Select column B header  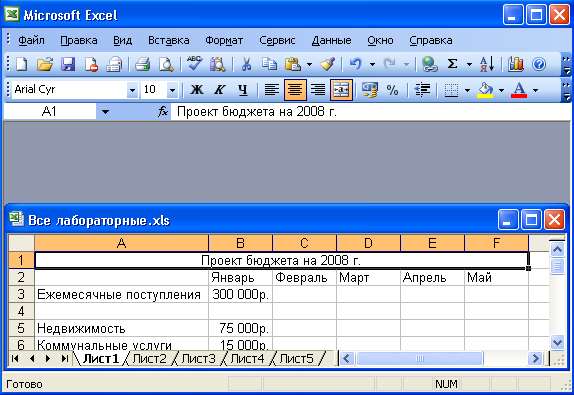[x=240, y=243]
